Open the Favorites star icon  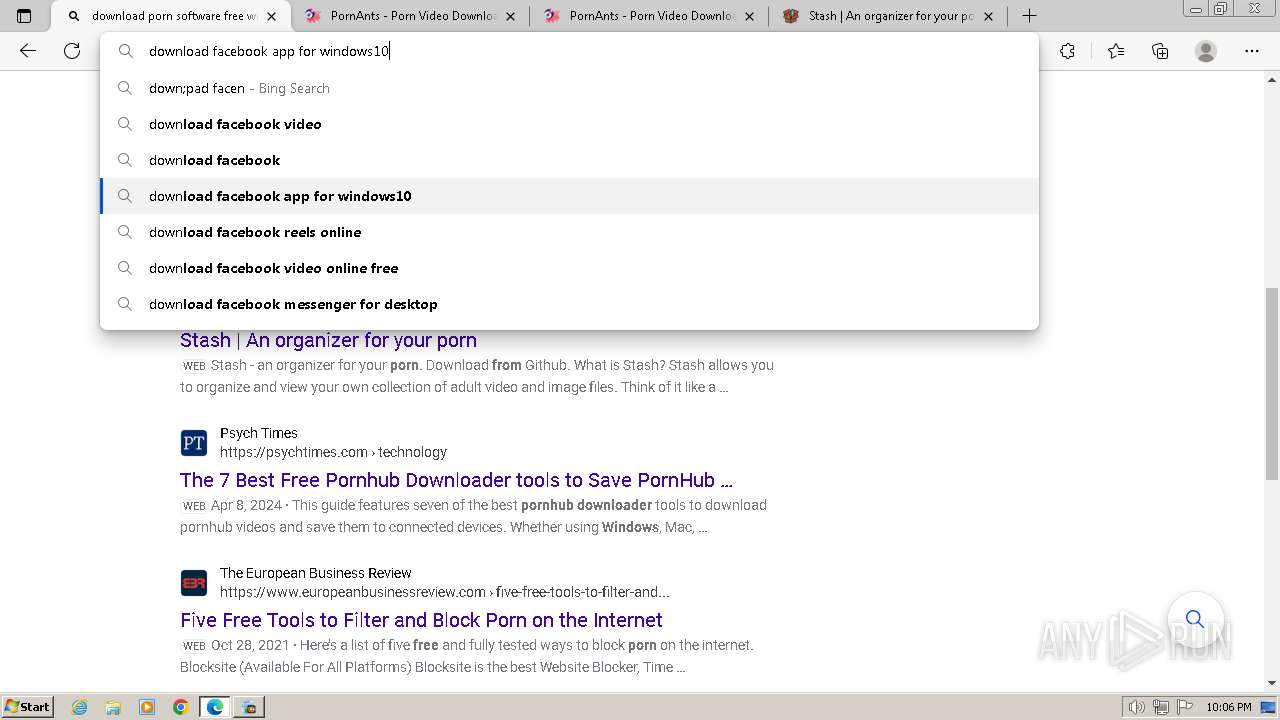coord(1115,51)
